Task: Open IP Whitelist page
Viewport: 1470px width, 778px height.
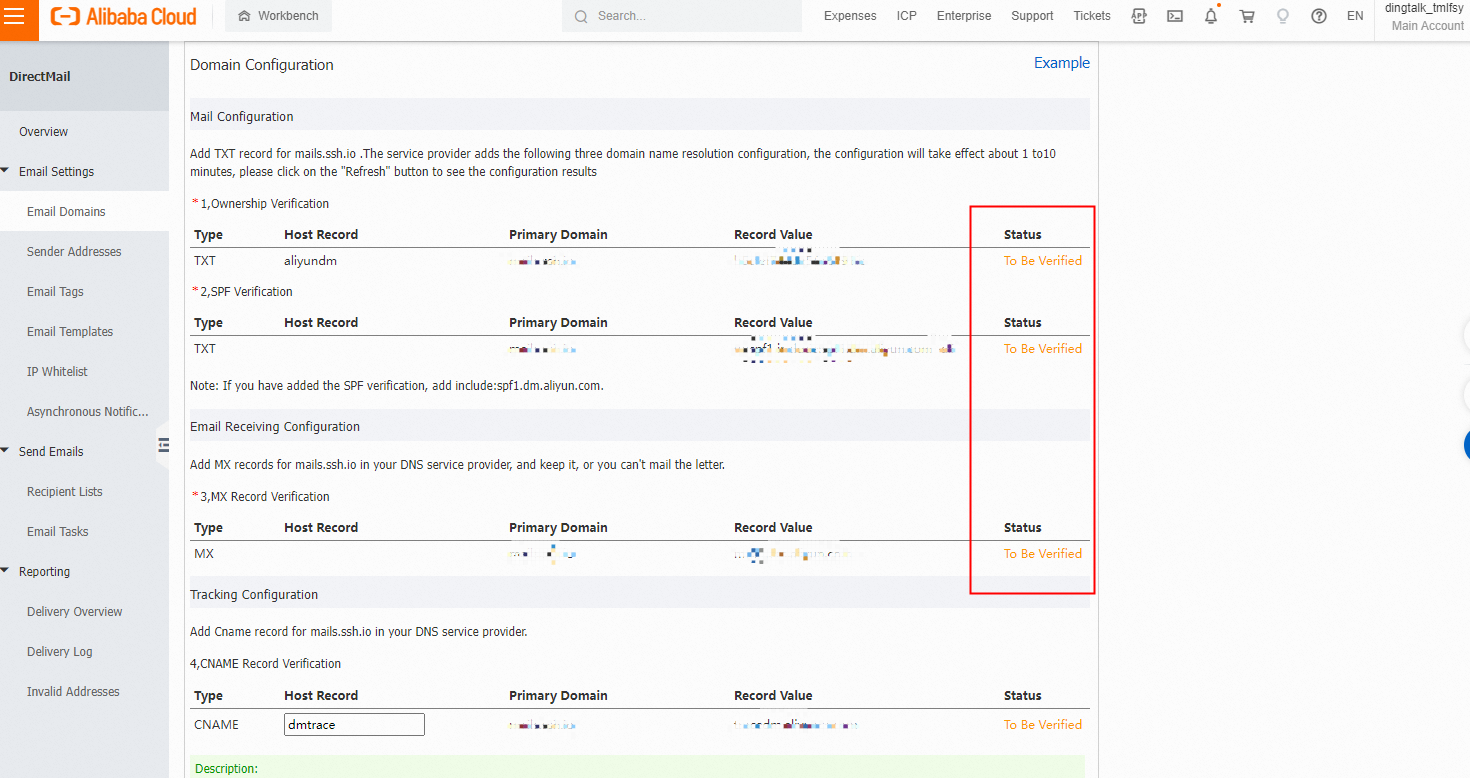Action: [57, 372]
